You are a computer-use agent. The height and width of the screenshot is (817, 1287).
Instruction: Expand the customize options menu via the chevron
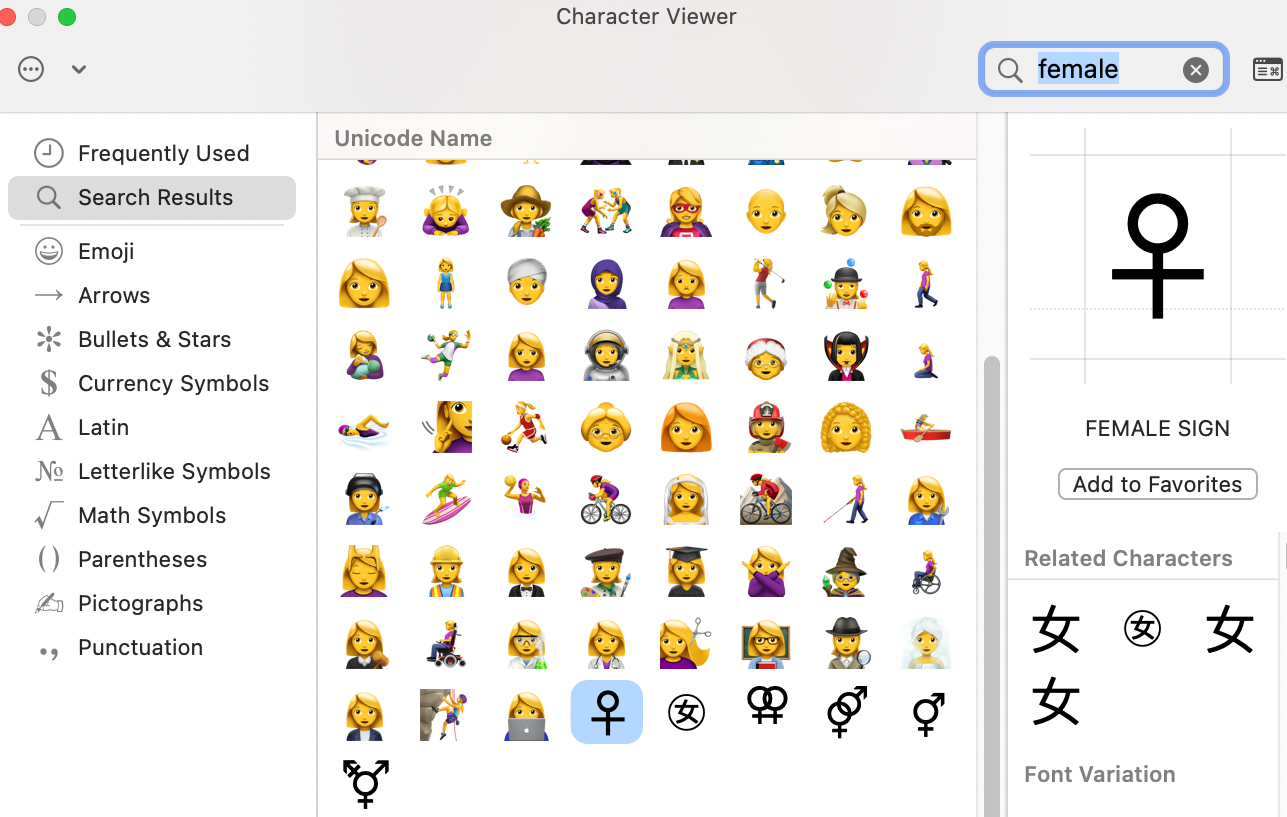point(78,69)
